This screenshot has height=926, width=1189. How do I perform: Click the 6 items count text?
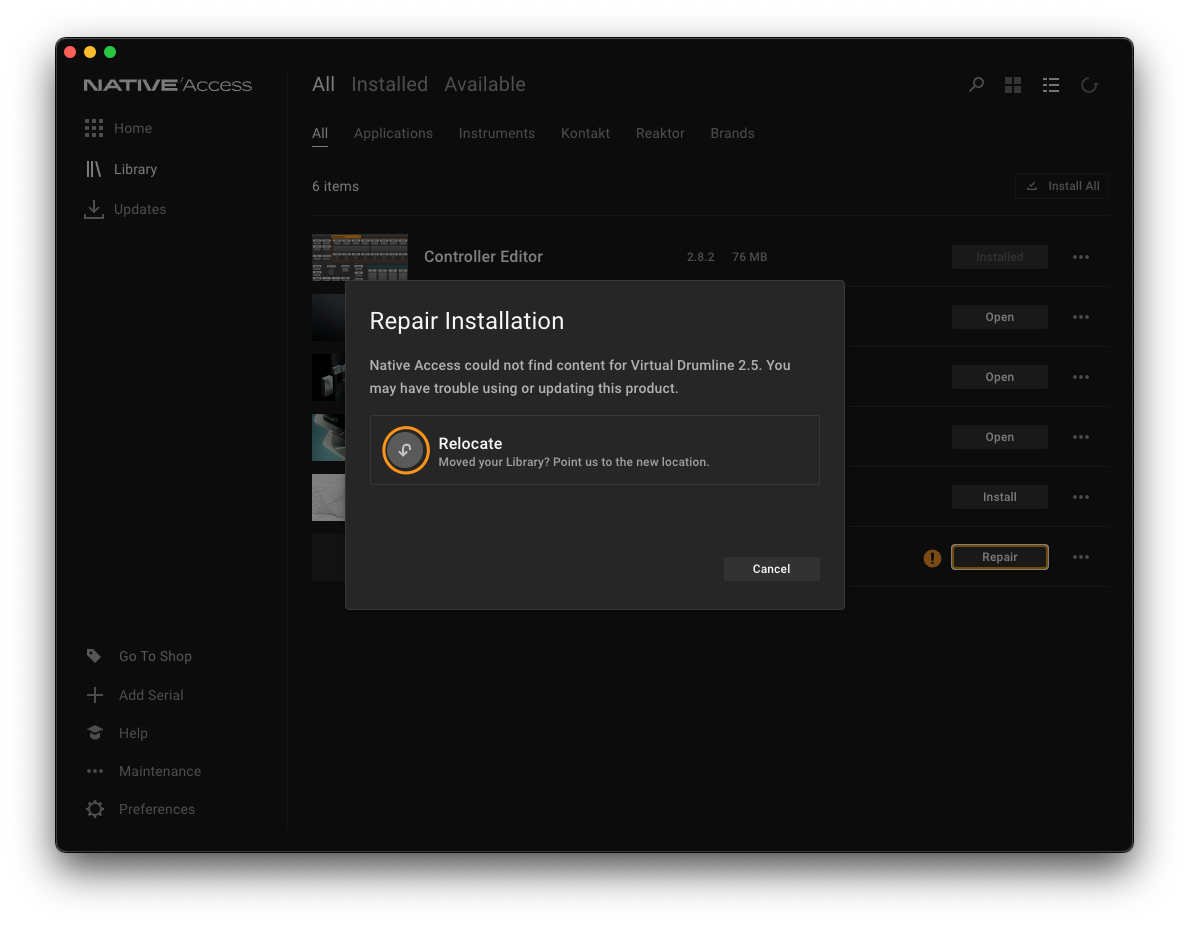point(335,187)
